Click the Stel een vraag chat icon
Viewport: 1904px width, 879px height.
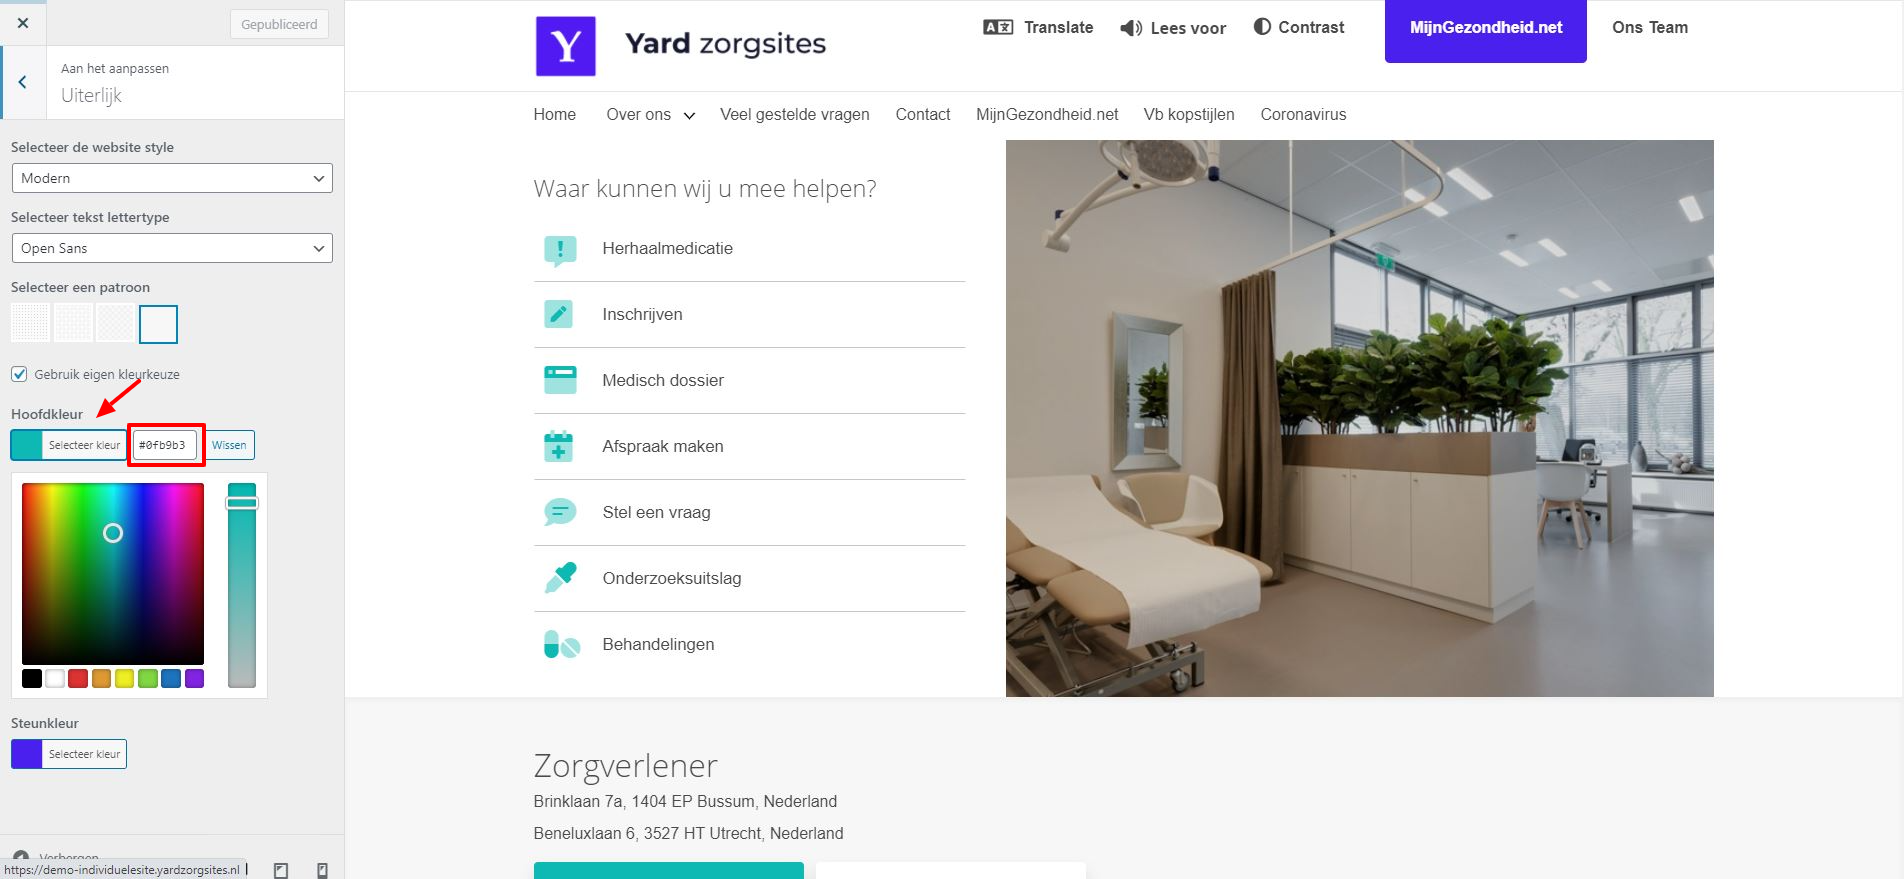tap(560, 512)
